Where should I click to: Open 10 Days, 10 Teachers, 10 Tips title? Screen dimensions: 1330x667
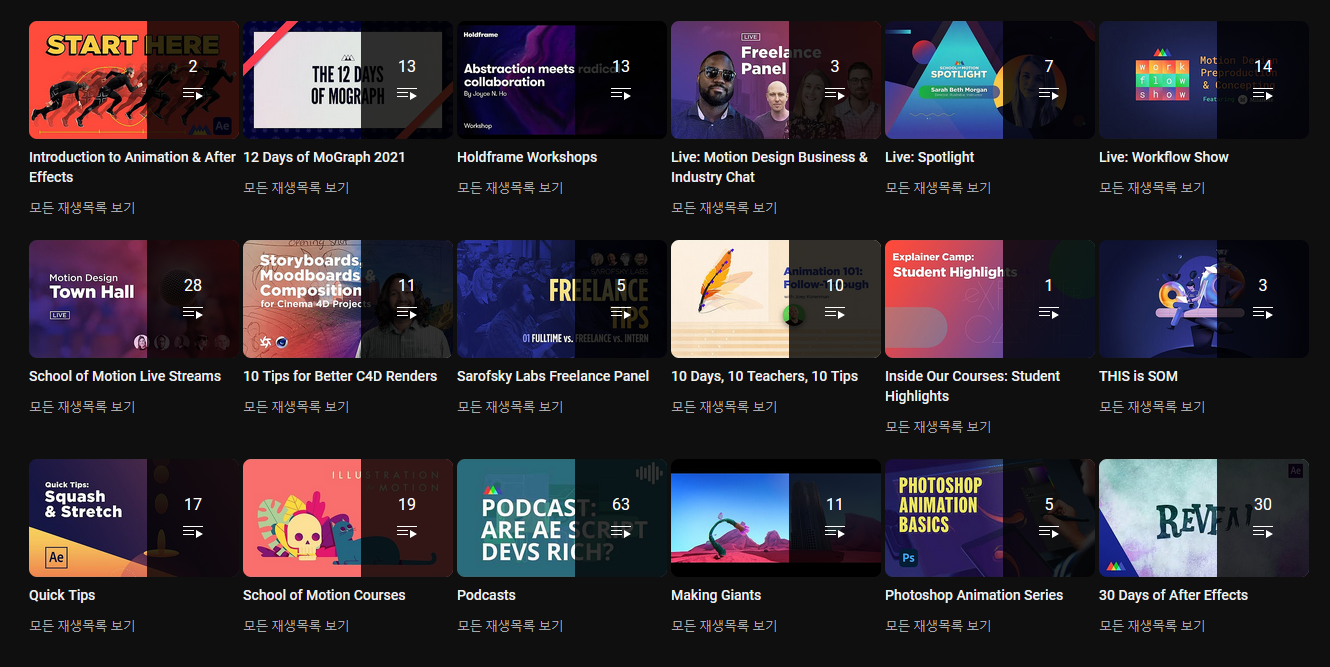click(764, 376)
